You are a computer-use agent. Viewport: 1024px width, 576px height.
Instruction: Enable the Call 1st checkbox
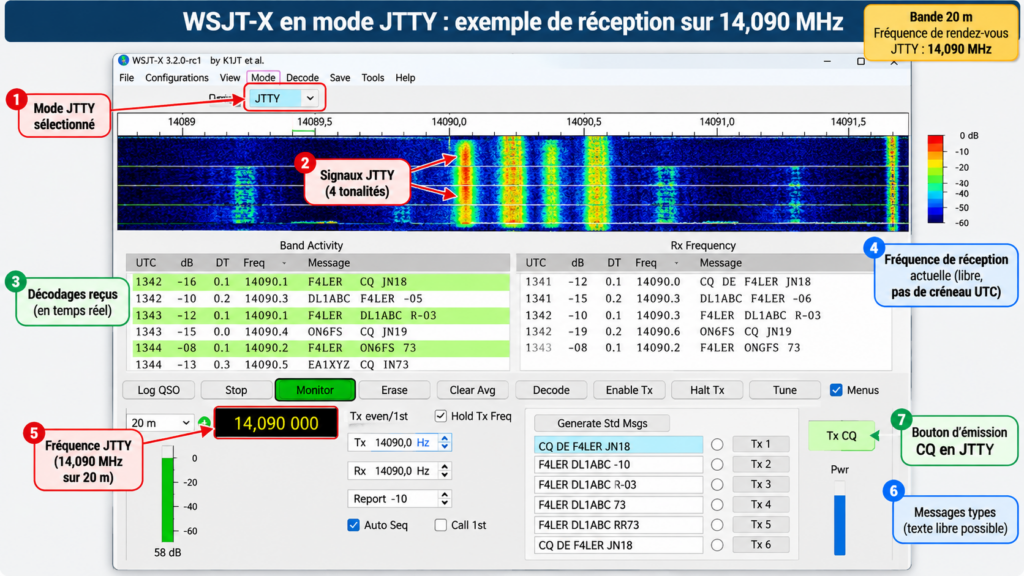coord(441,525)
